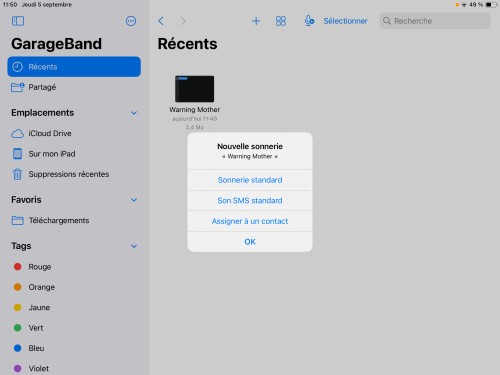The width and height of the screenshot is (500, 375).
Task: Click the Warning Mother file name
Action: (x=195, y=109)
